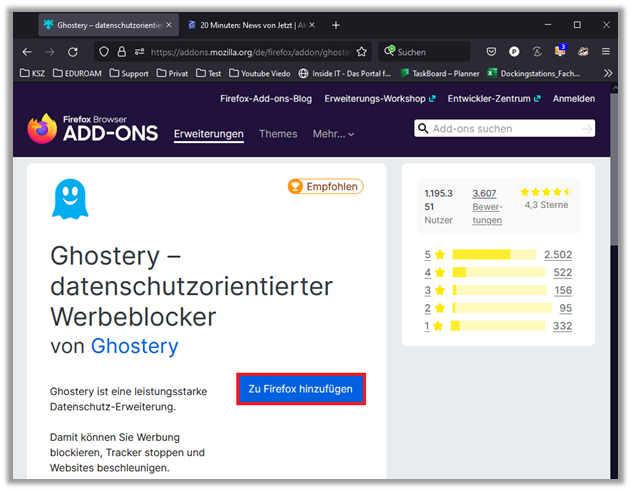This screenshot has width=631, height=491.
Task: Click the Zu Firefox hinzufügen button
Action: click(x=300, y=389)
